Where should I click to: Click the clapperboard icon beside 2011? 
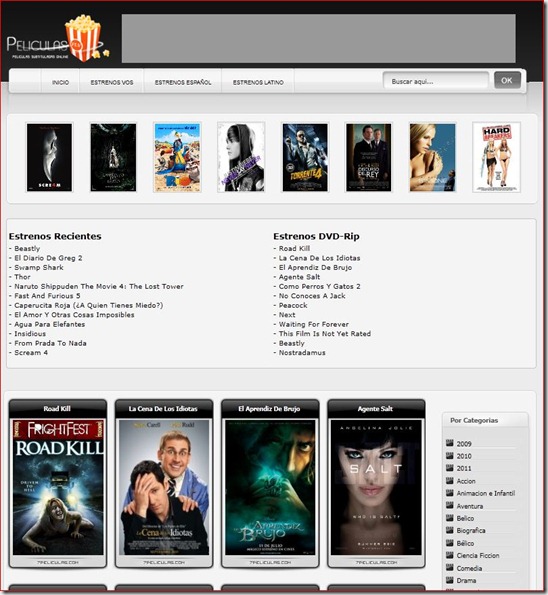pos(450,468)
